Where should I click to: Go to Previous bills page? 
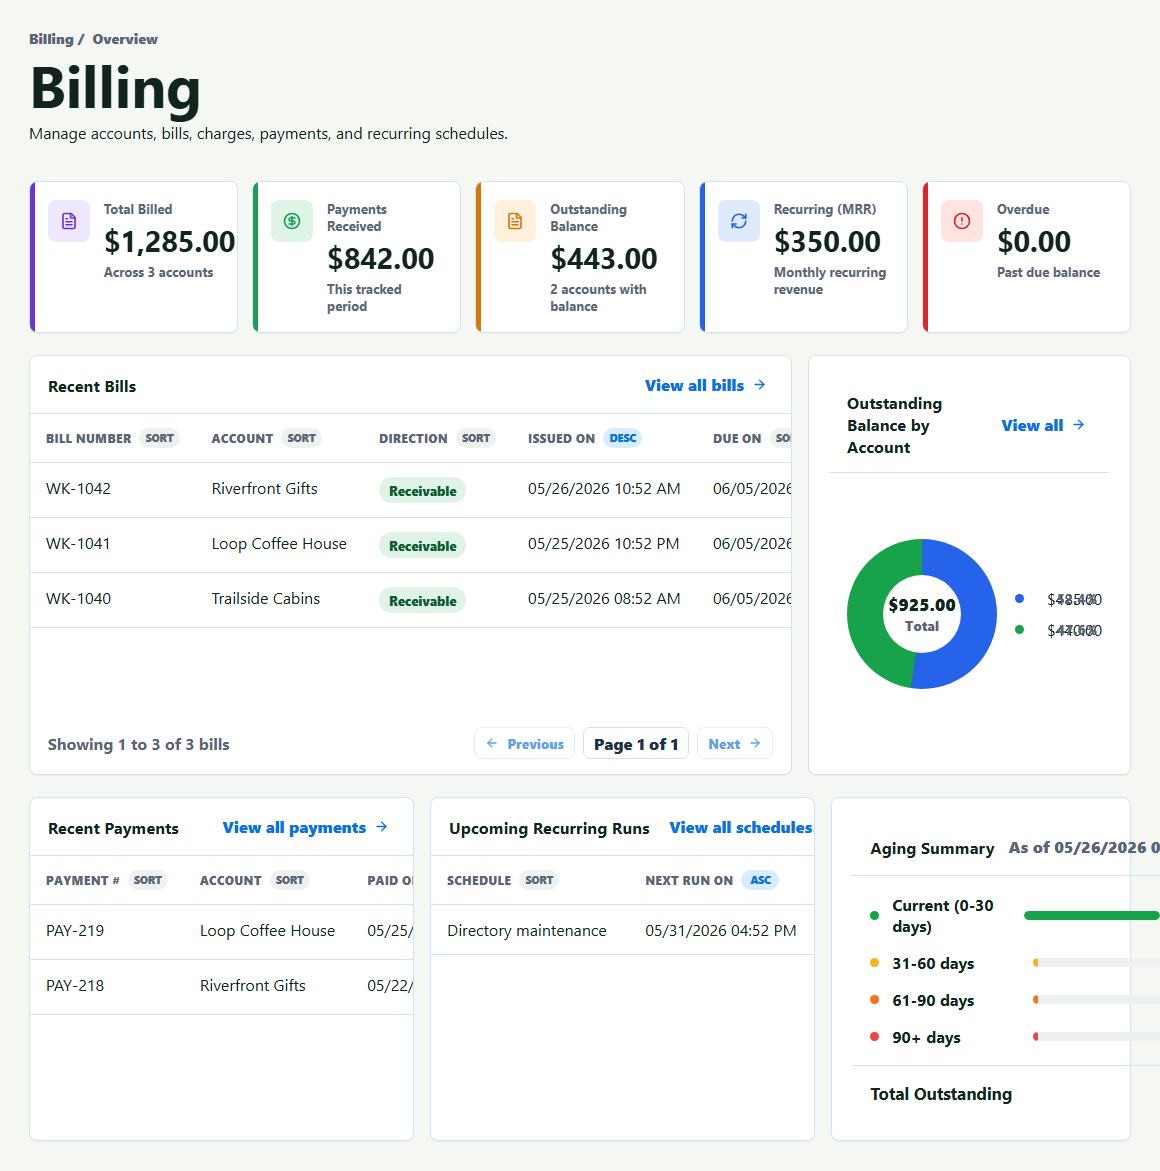click(524, 744)
